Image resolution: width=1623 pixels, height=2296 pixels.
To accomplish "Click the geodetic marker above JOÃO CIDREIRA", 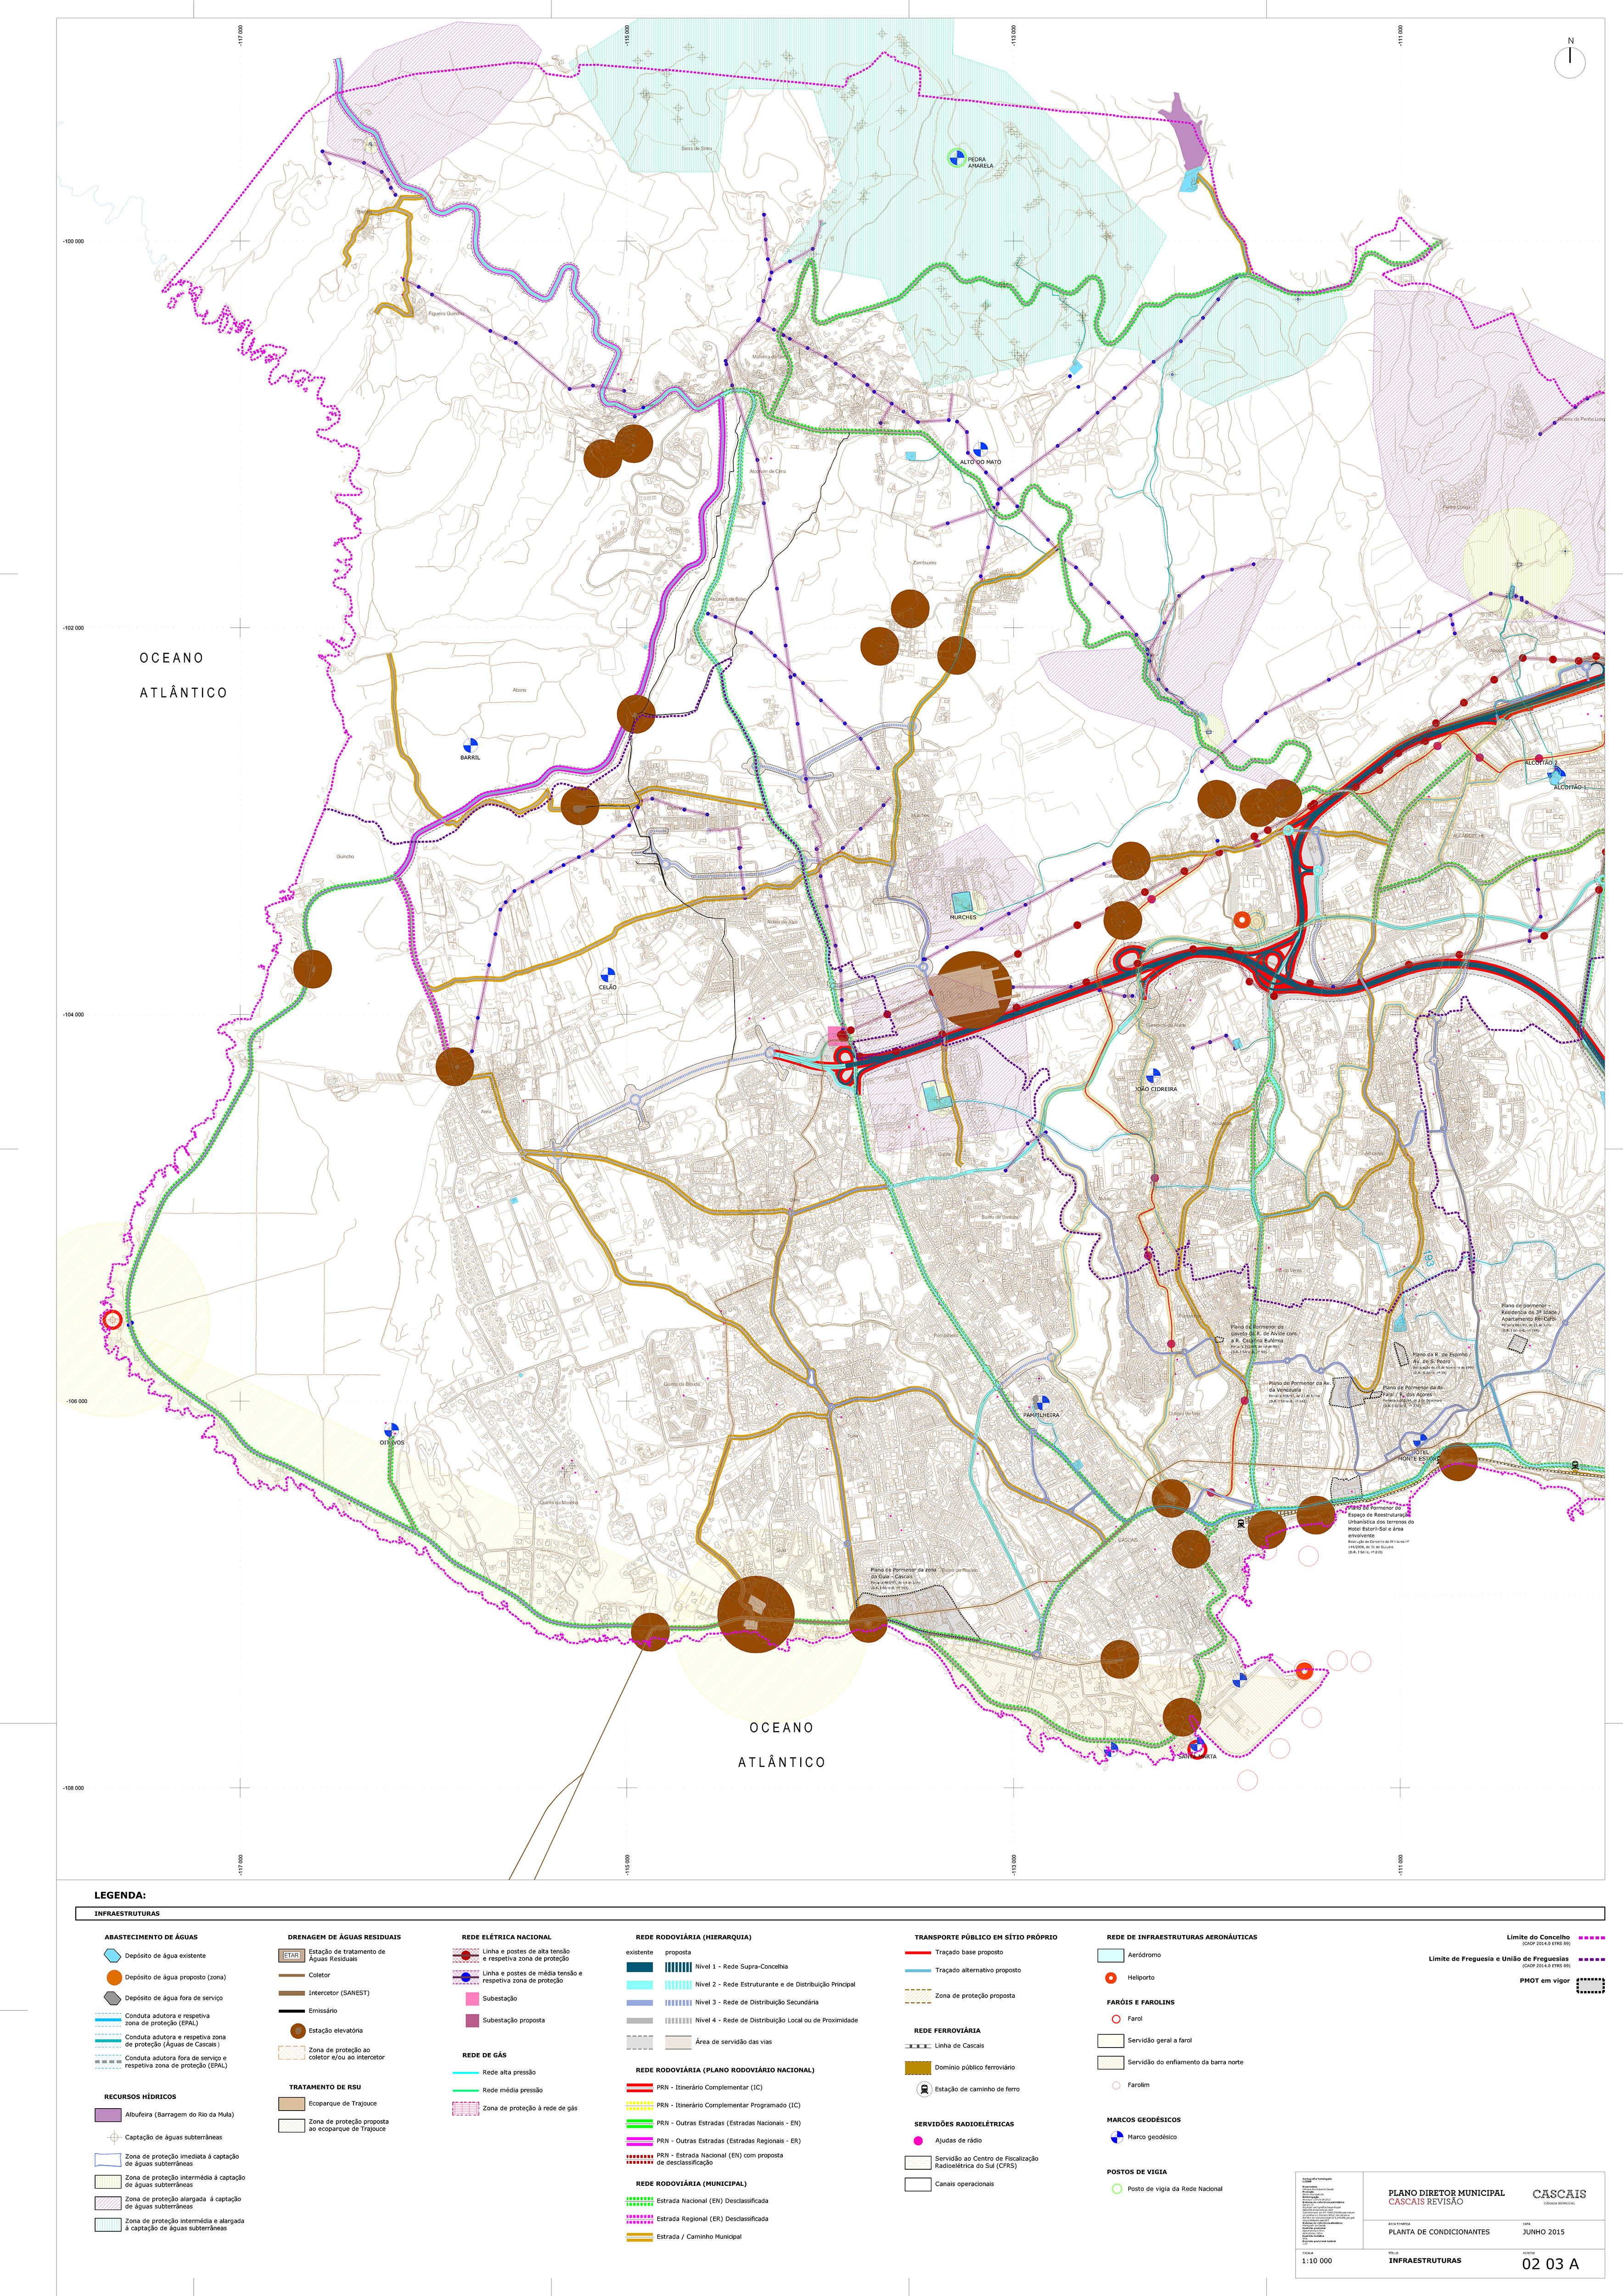I will pyautogui.click(x=1153, y=1076).
